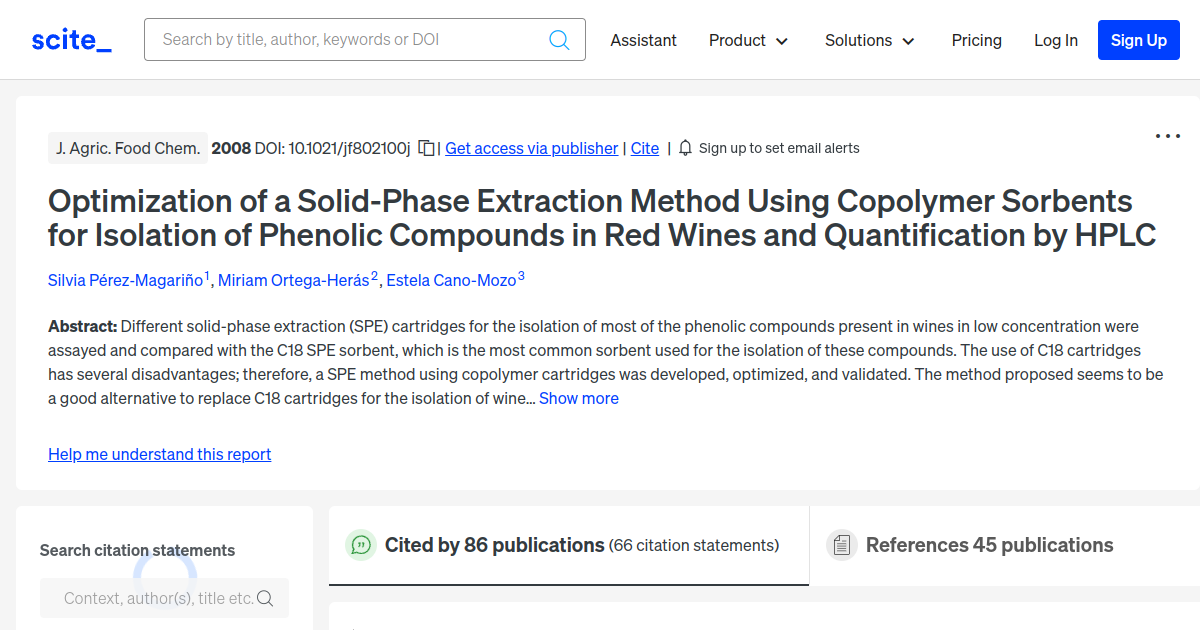Open the Product dropdown
Image resolution: width=1200 pixels, height=630 pixels.
(x=748, y=40)
